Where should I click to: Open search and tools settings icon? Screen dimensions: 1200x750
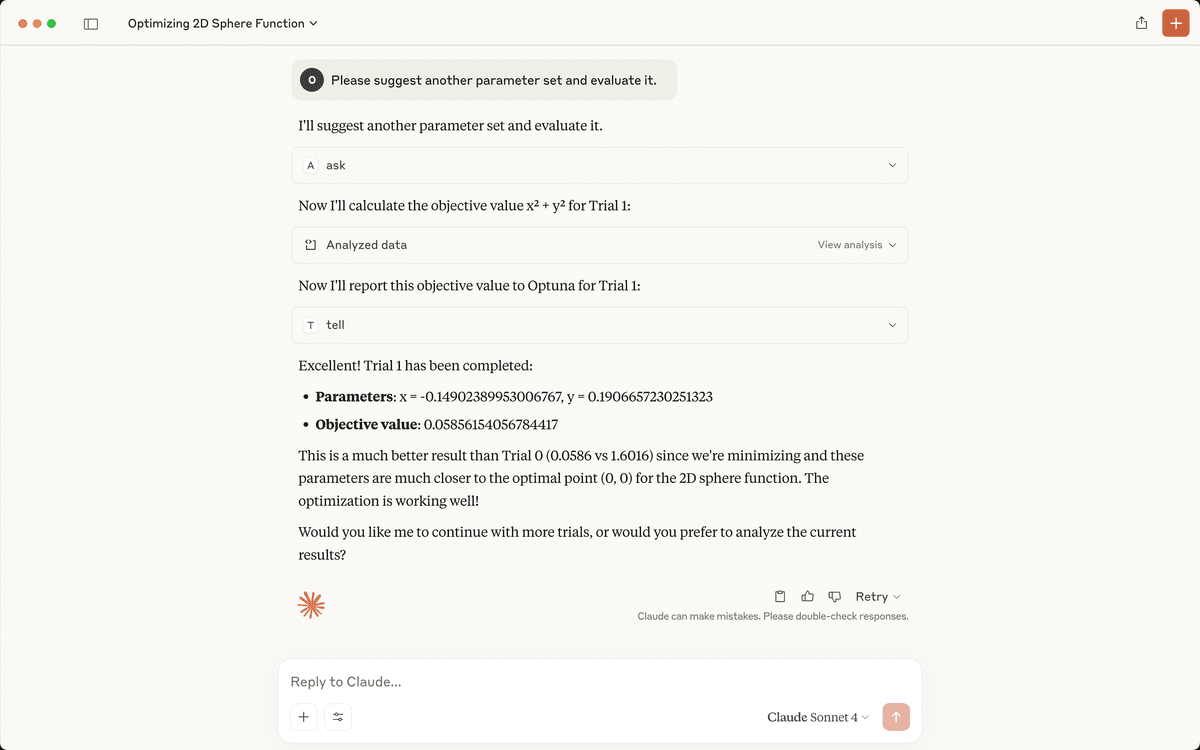click(338, 717)
